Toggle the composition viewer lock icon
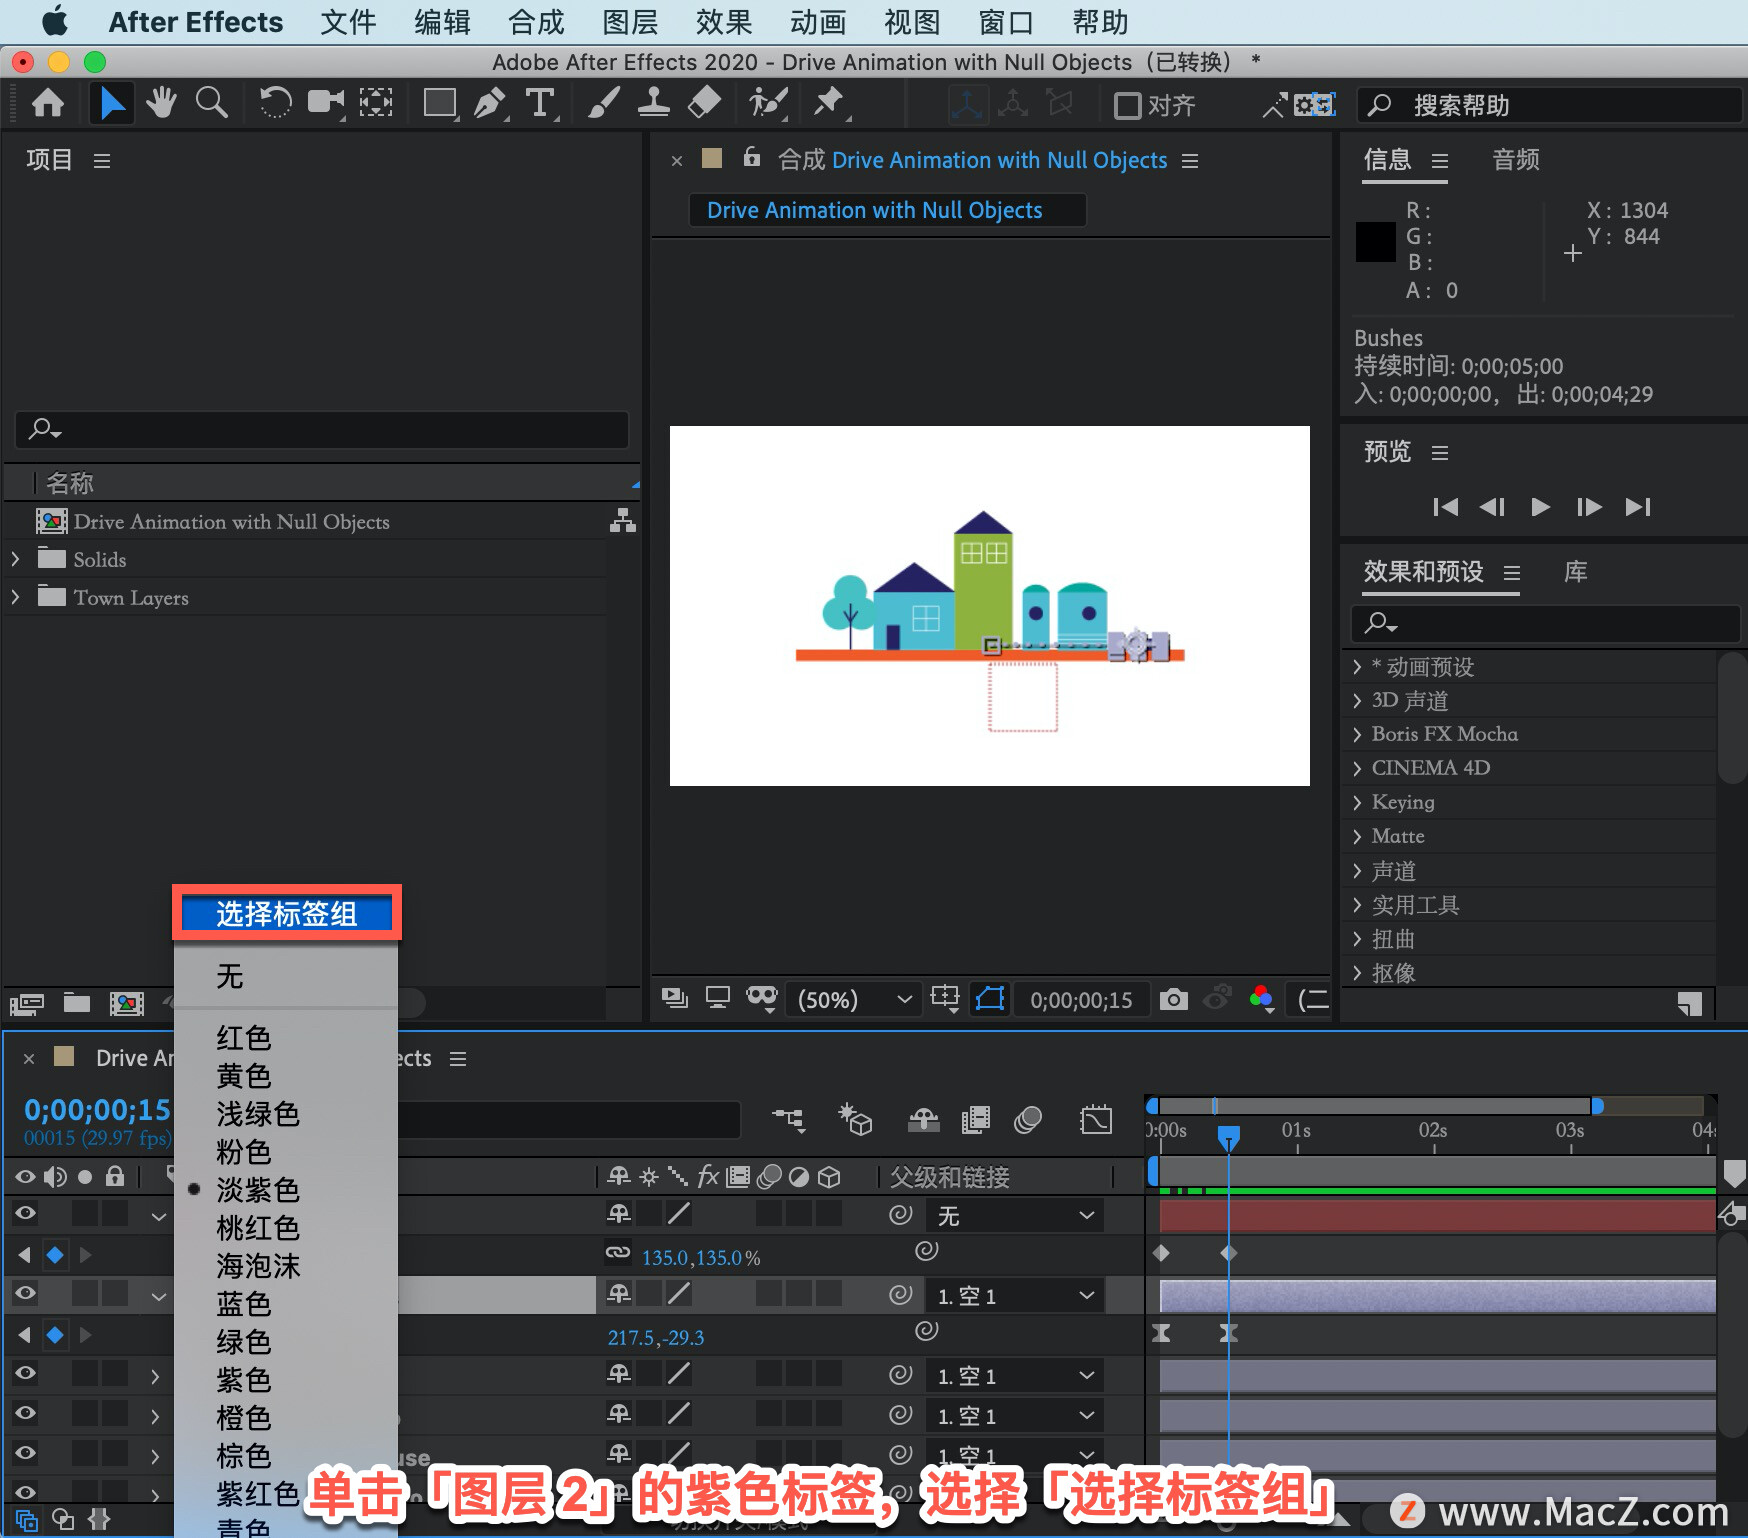This screenshot has width=1748, height=1538. pyautogui.click(x=752, y=158)
